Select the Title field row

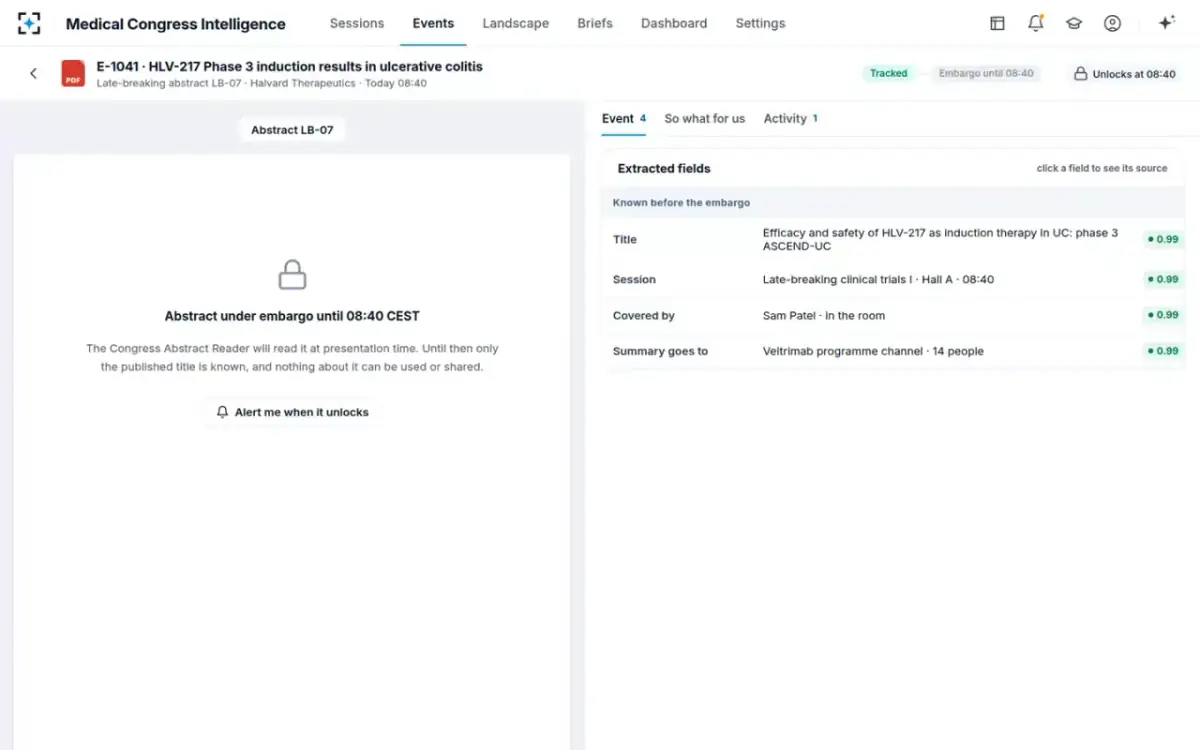pyautogui.click(x=893, y=239)
